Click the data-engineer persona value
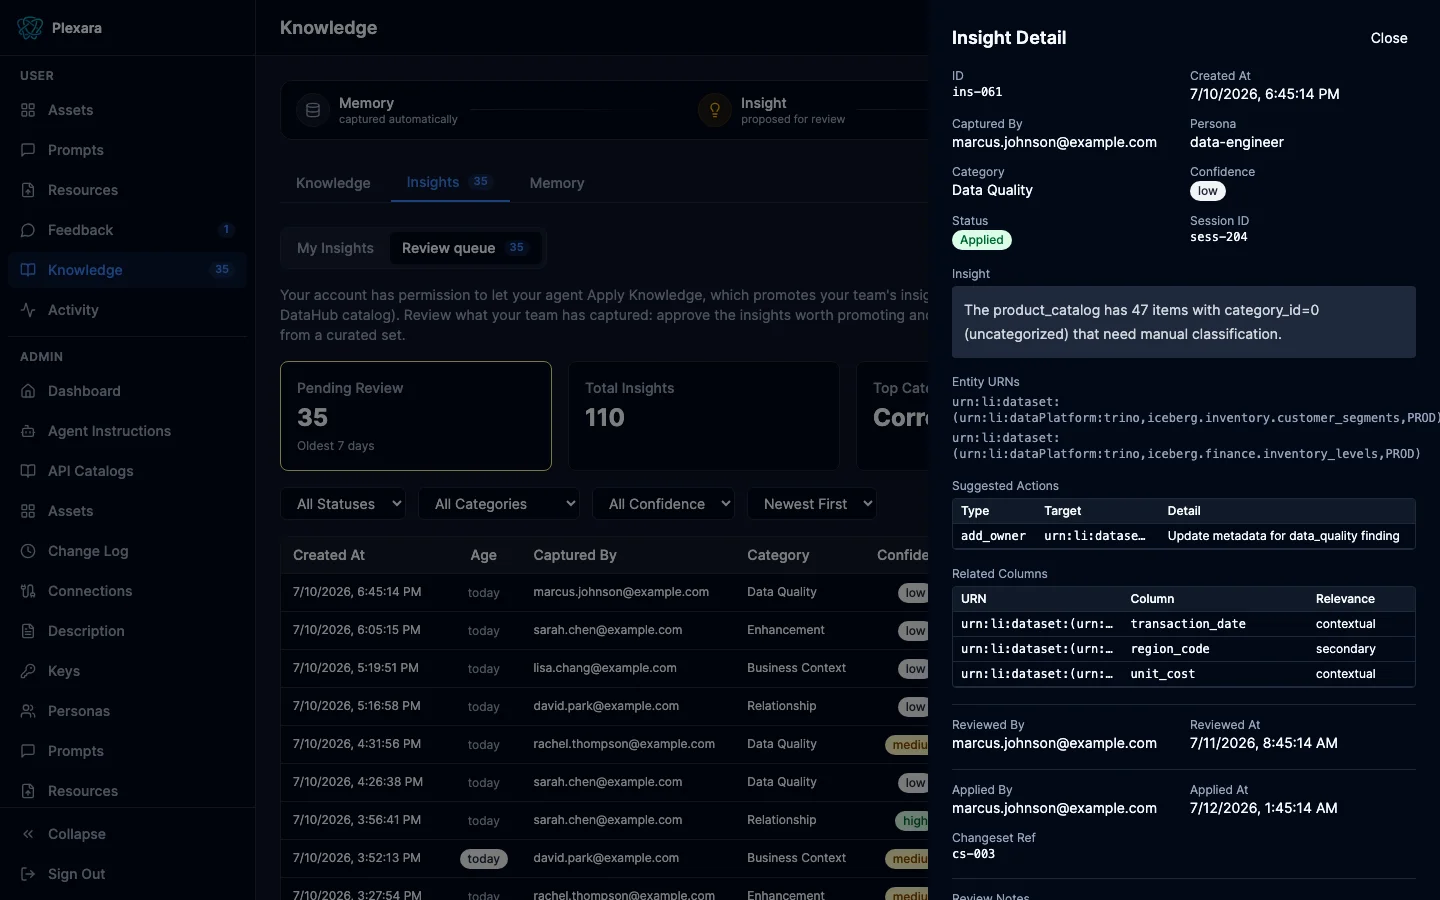1440x900 pixels. (1237, 142)
